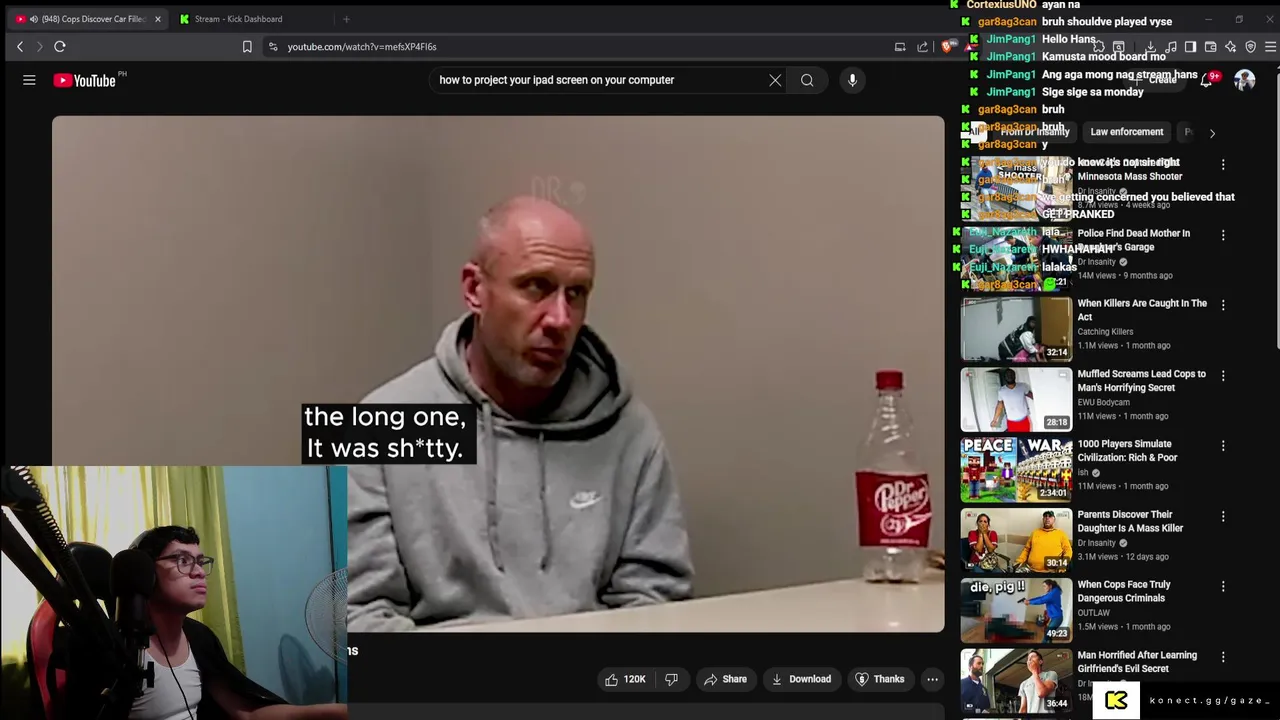Open the YouTube guide hamburger menu
Image resolution: width=1280 pixels, height=720 pixels.
(29, 80)
